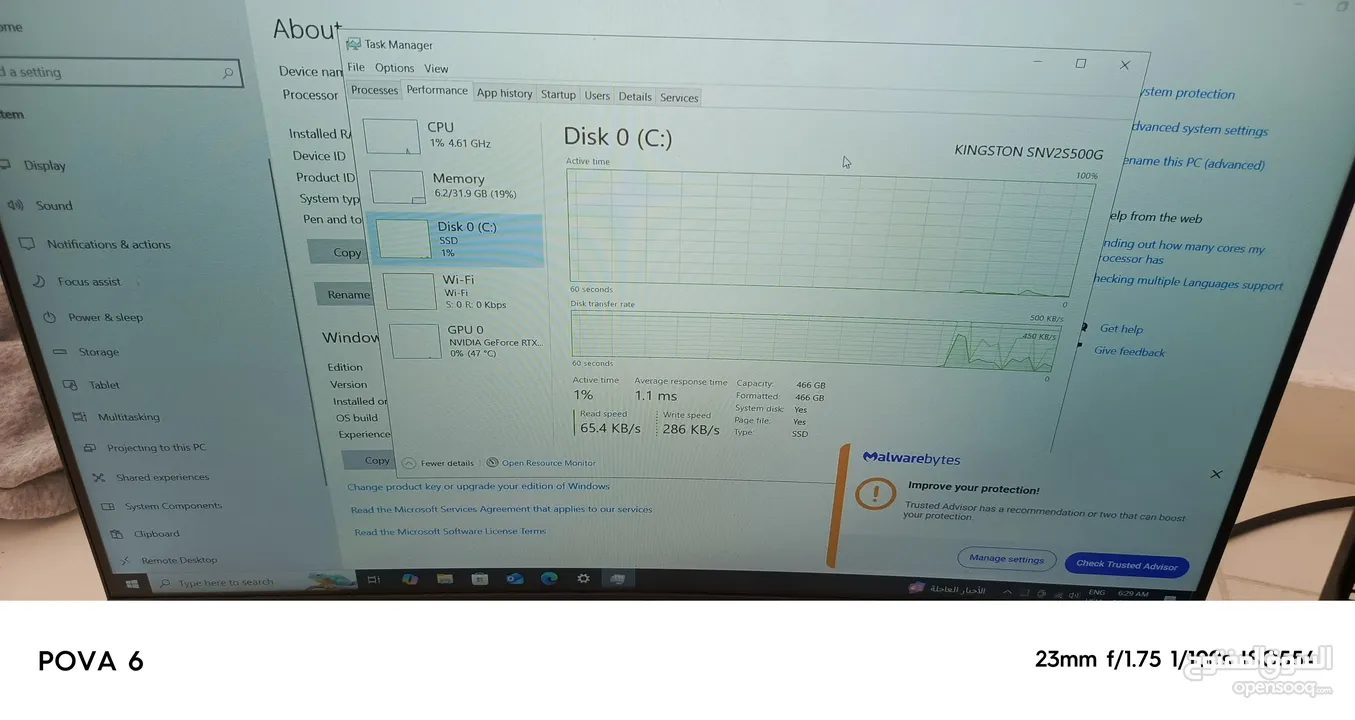
Task: Click the search magnifier in Settings box
Action: pyautogui.click(x=229, y=73)
